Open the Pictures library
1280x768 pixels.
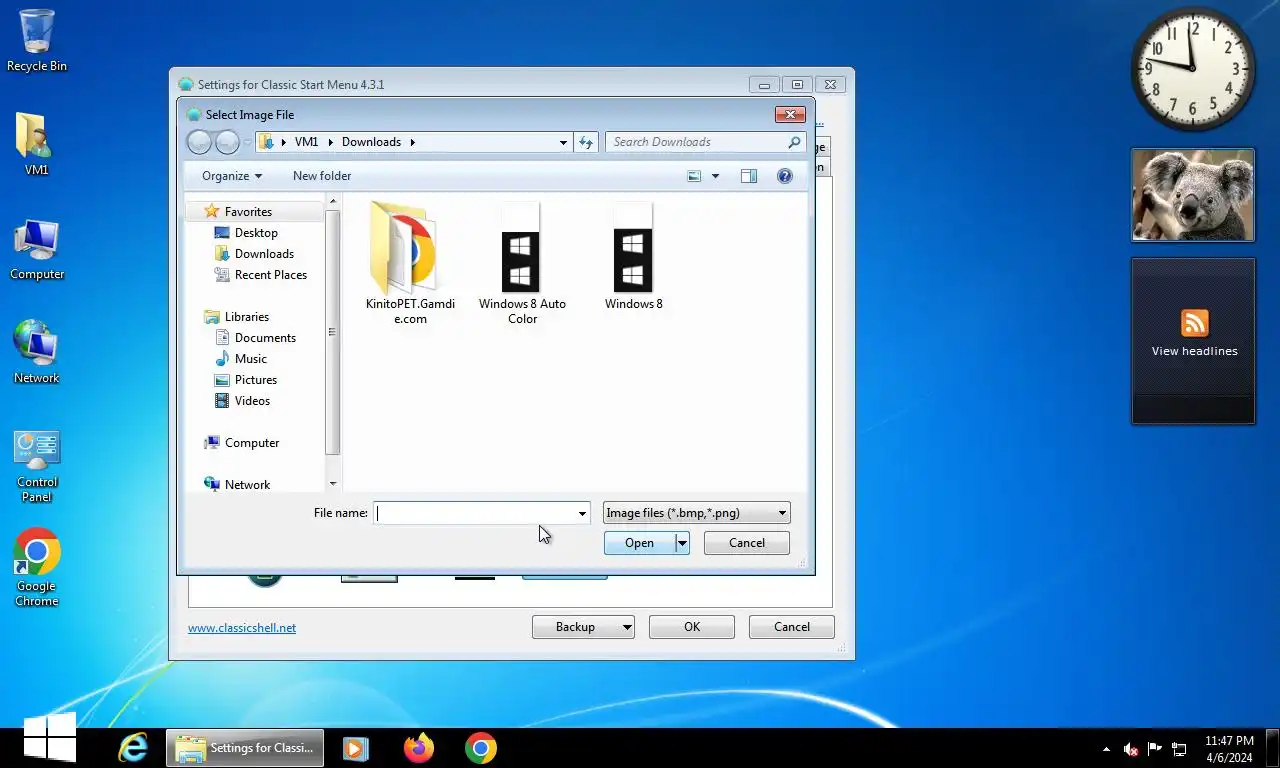pyautogui.click(x=255, y=379)
